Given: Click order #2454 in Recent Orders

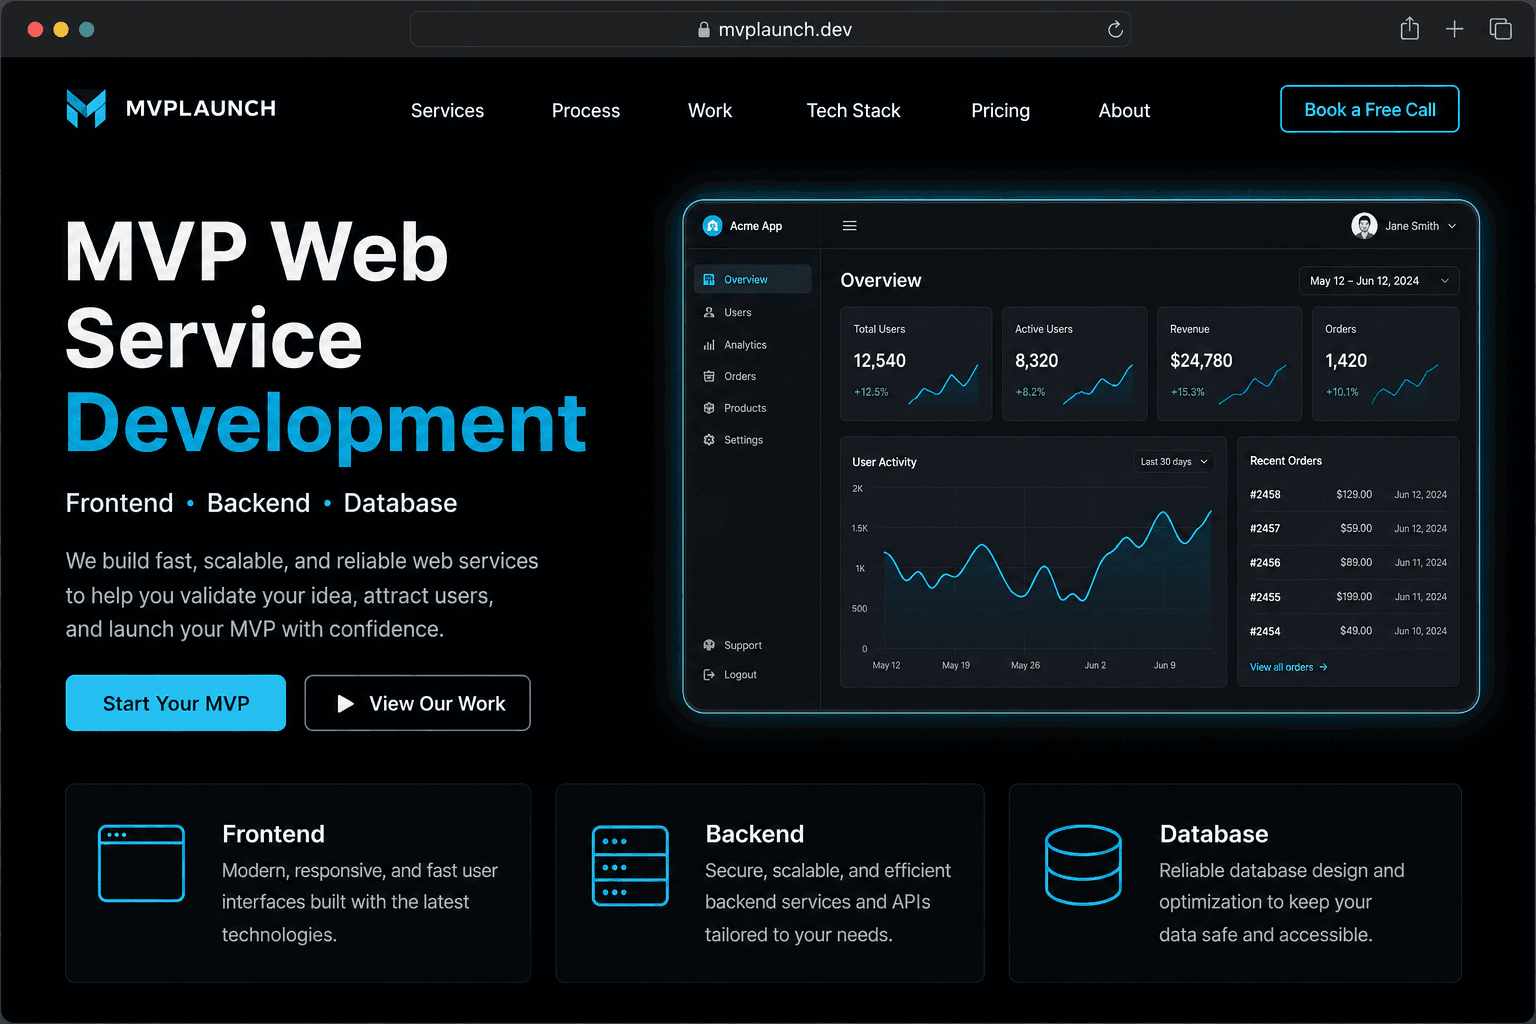Looking at the screenshot, I should [1348, 631].
